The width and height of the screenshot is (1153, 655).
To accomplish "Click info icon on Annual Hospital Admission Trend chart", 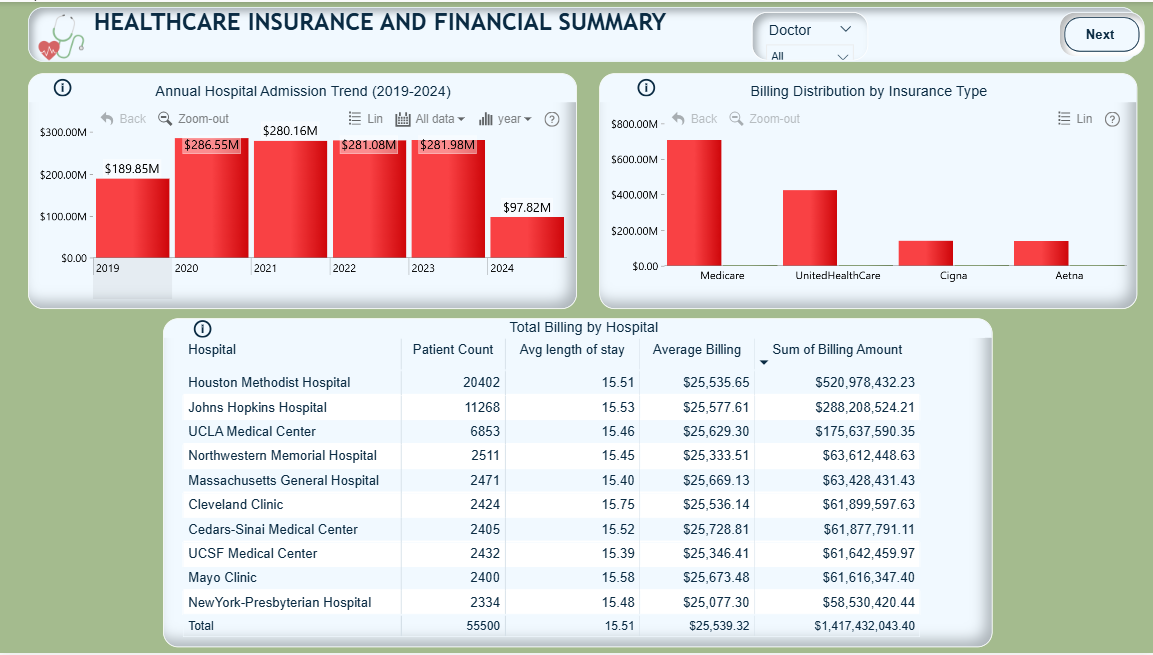I will point(62,88).
